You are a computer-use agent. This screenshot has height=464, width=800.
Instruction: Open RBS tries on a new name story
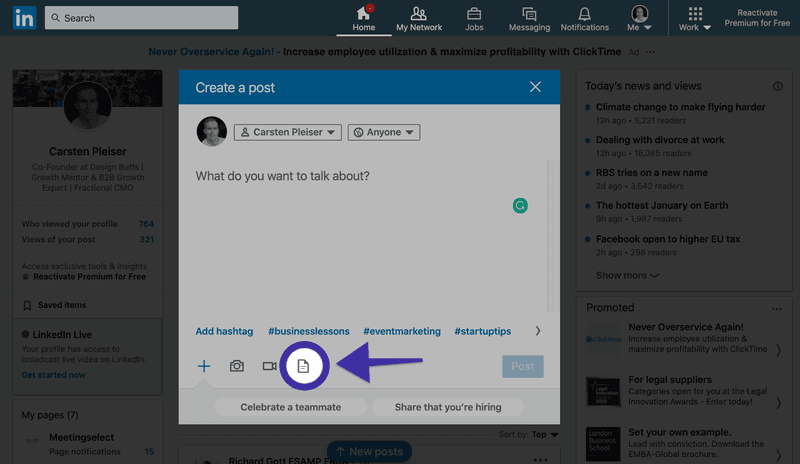click(652, 173)
